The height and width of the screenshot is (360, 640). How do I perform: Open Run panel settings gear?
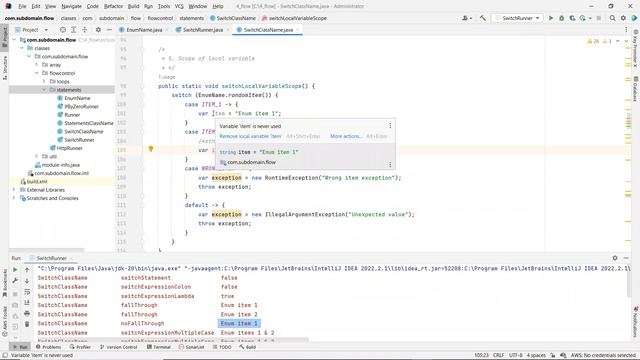(x=615, y=258)
